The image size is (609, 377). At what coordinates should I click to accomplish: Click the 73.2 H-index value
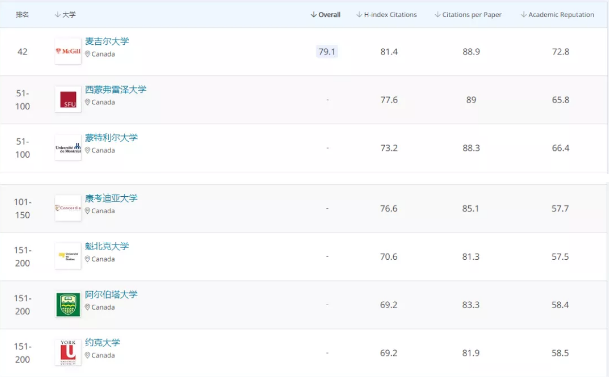[389, 148]
